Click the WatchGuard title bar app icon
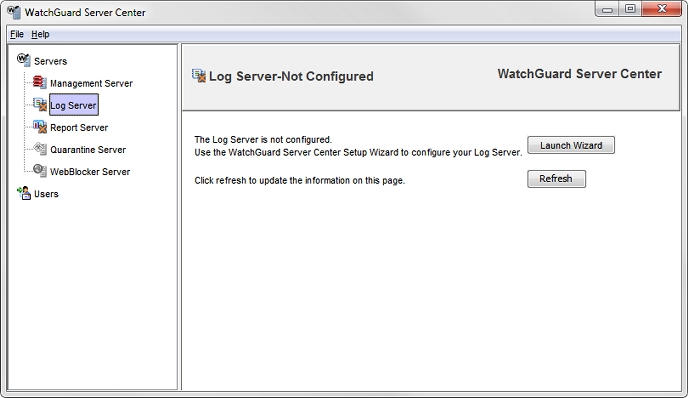This screenshot has height=398, width=688. pos(14,12)
